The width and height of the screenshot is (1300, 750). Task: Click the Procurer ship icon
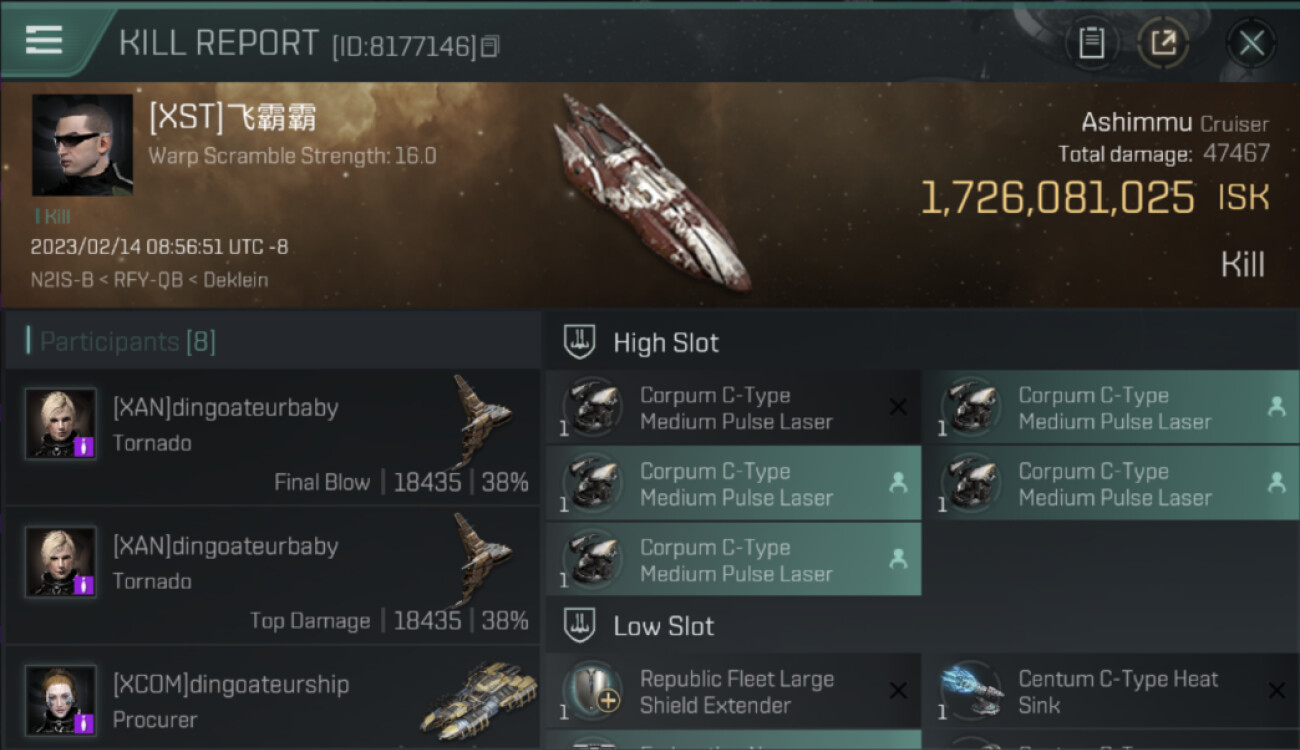coord(478,700)
